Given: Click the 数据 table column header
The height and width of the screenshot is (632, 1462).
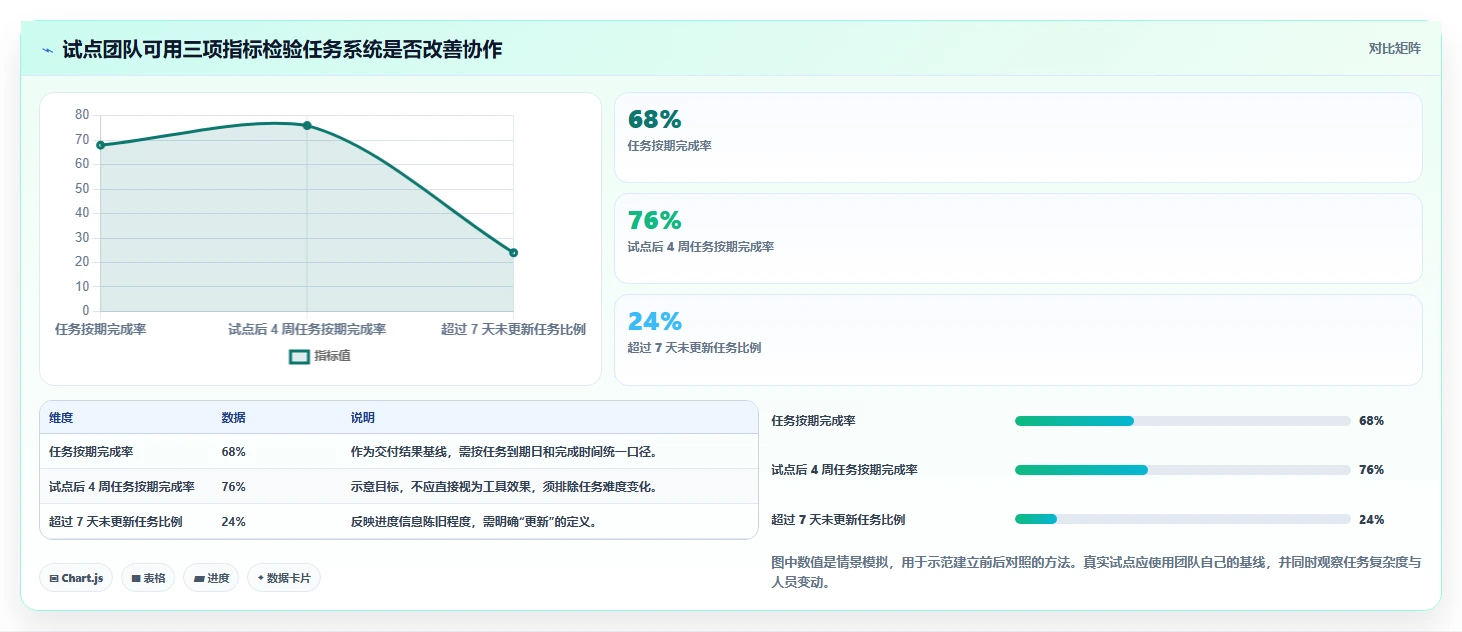Looking at the screenshot, I should [233, 418].
